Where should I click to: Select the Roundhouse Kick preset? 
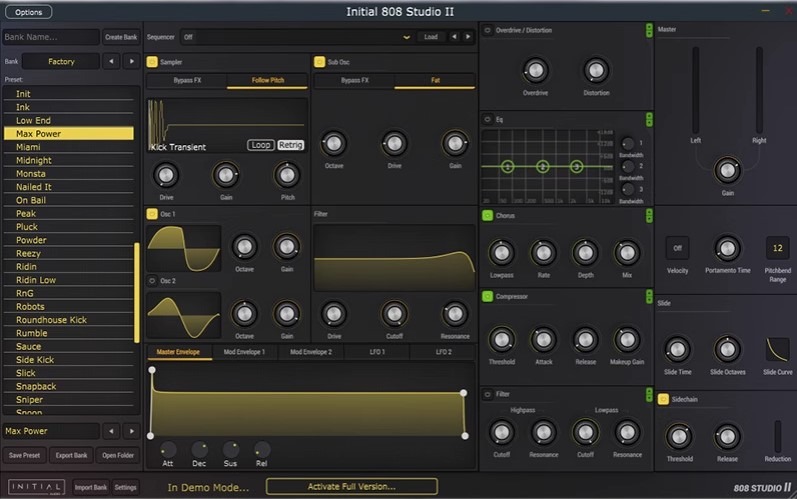(69, 320)
